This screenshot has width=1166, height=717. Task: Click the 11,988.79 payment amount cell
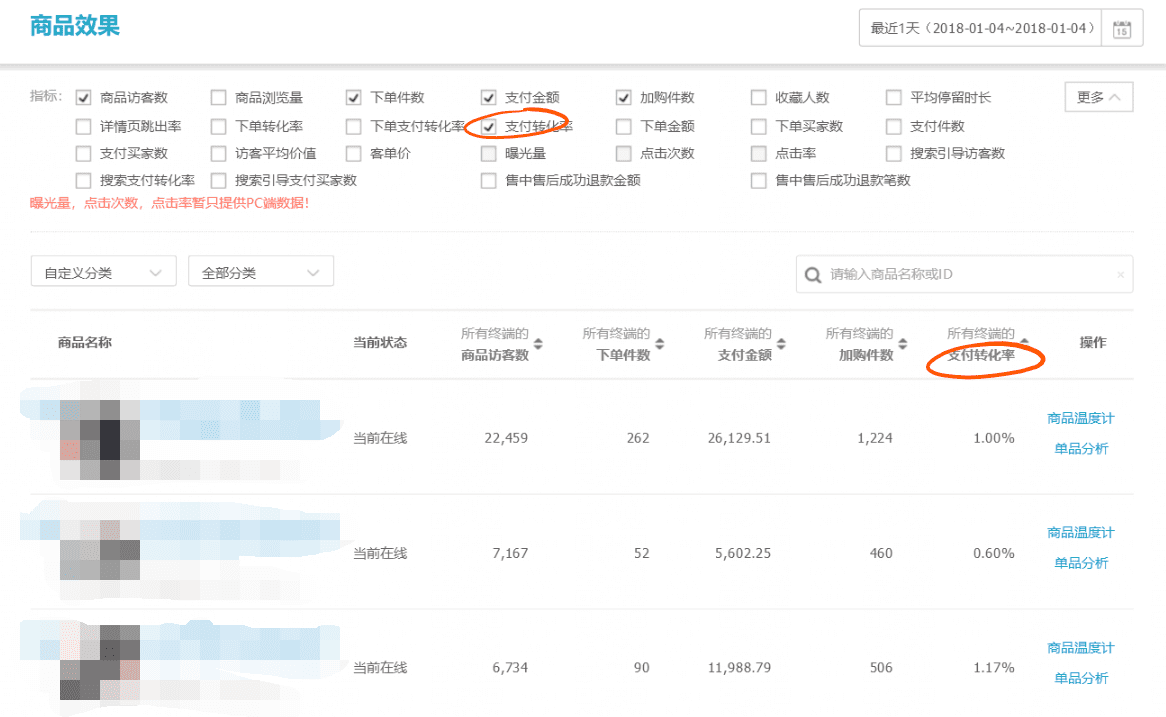739,668
